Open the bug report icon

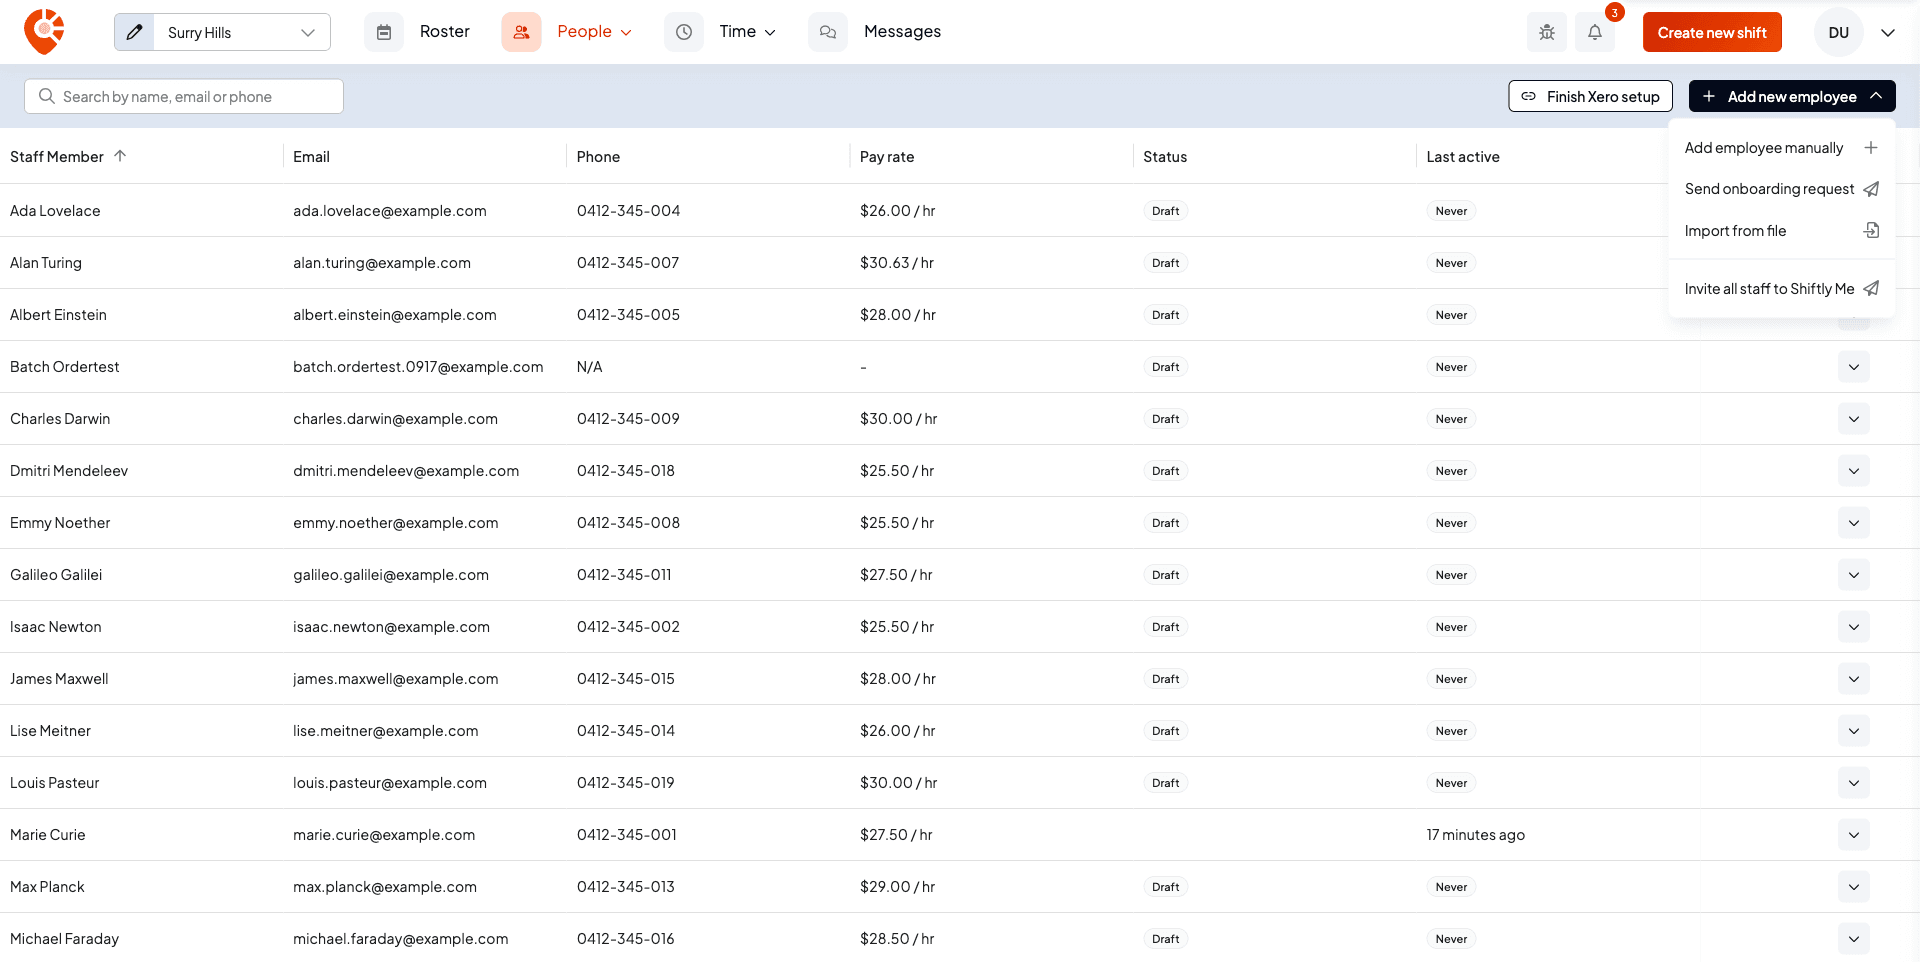1547,32
